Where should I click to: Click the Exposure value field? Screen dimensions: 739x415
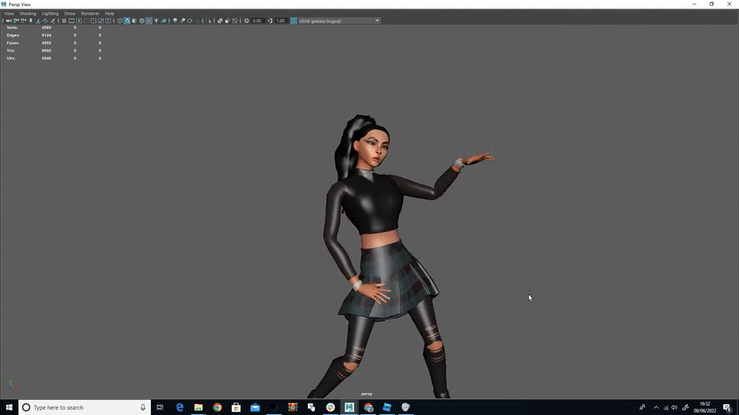(x=257, y=21)
